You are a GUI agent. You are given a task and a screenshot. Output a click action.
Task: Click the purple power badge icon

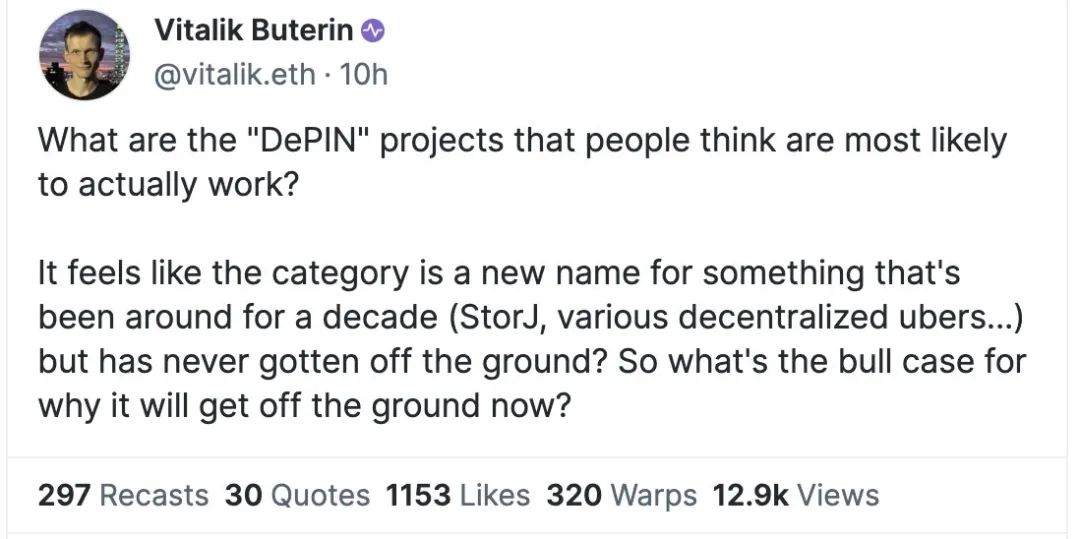tap(372, 32)
